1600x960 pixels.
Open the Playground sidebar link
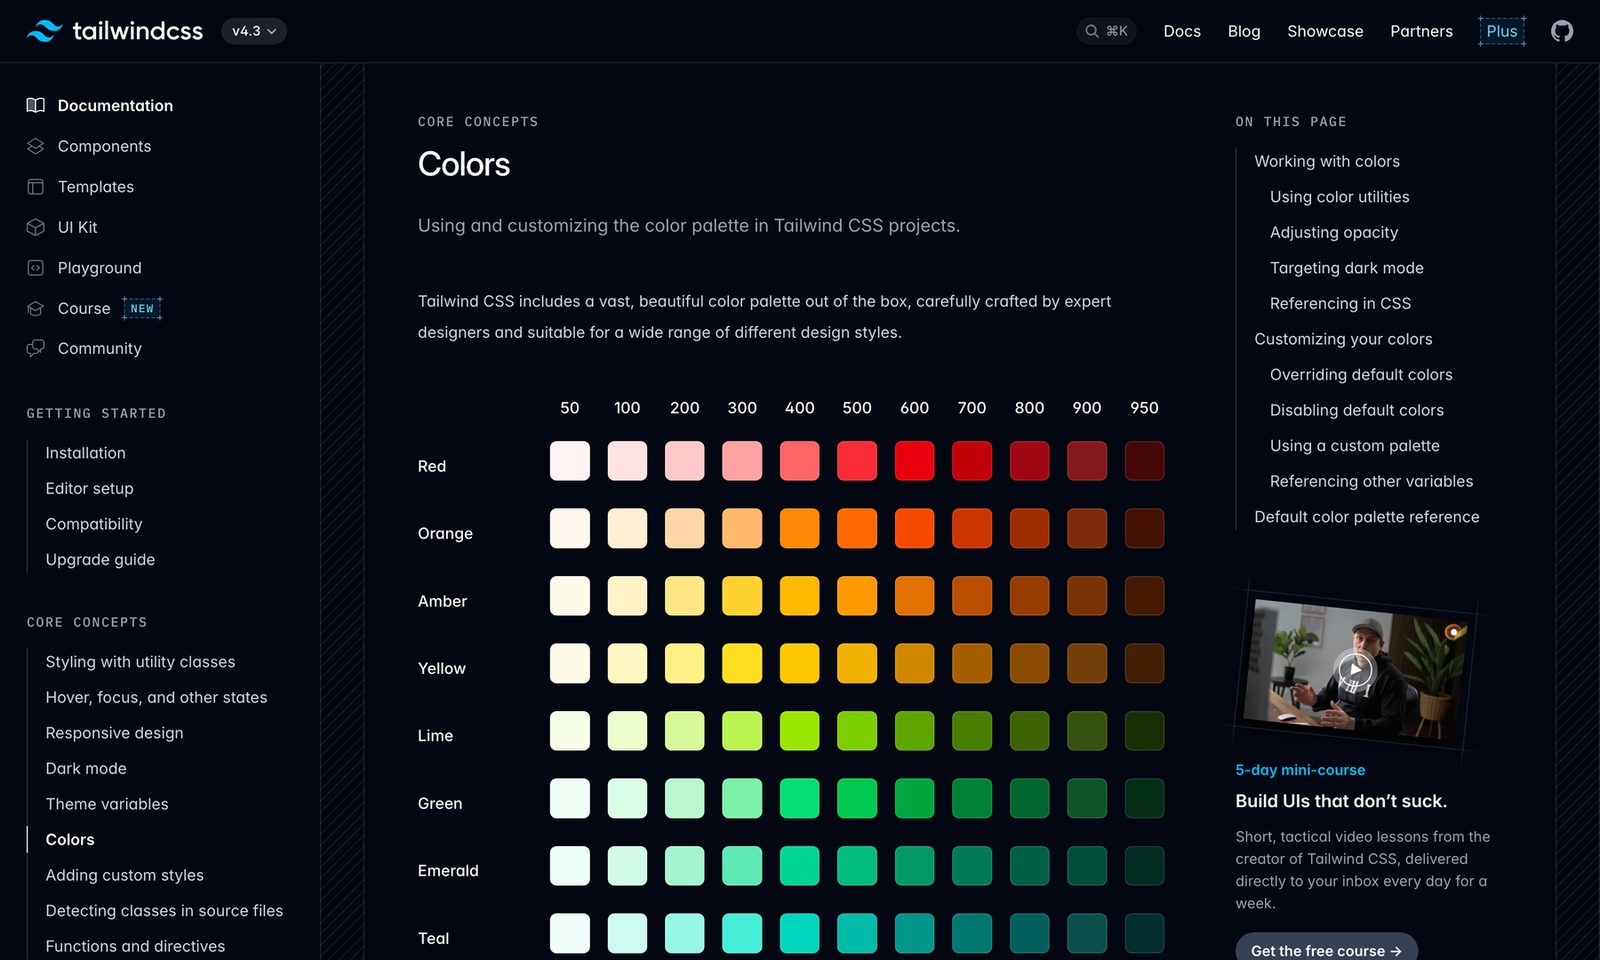[100, 268]
